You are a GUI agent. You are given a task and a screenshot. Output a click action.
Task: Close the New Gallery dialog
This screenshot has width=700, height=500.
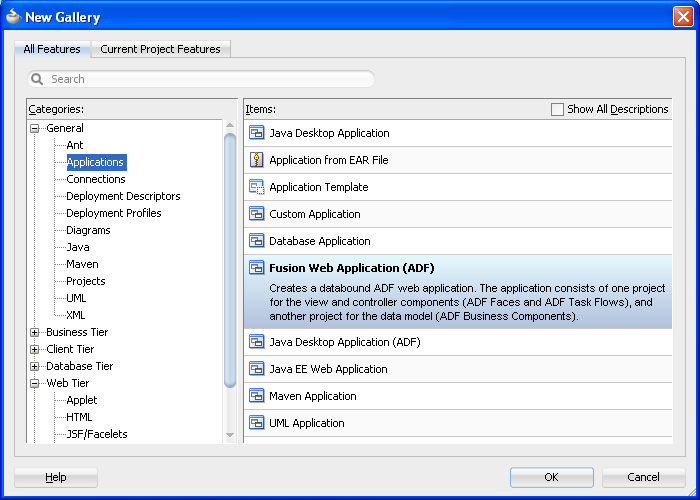point(683,17)
